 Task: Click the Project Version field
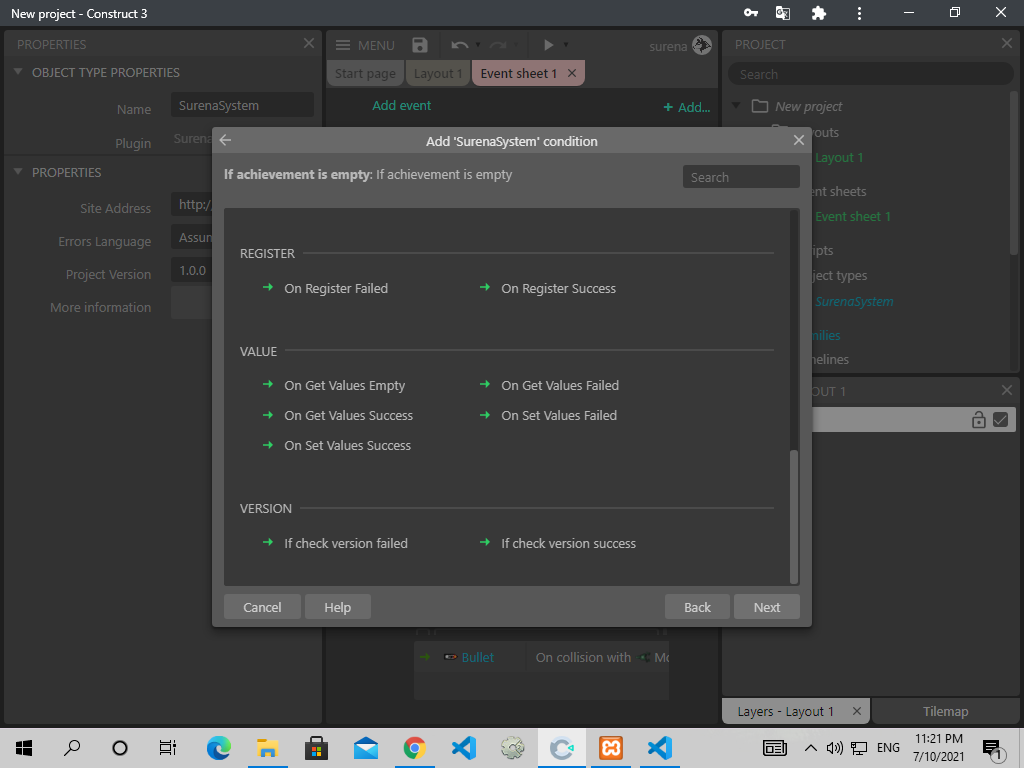click(x=192, y=270)
